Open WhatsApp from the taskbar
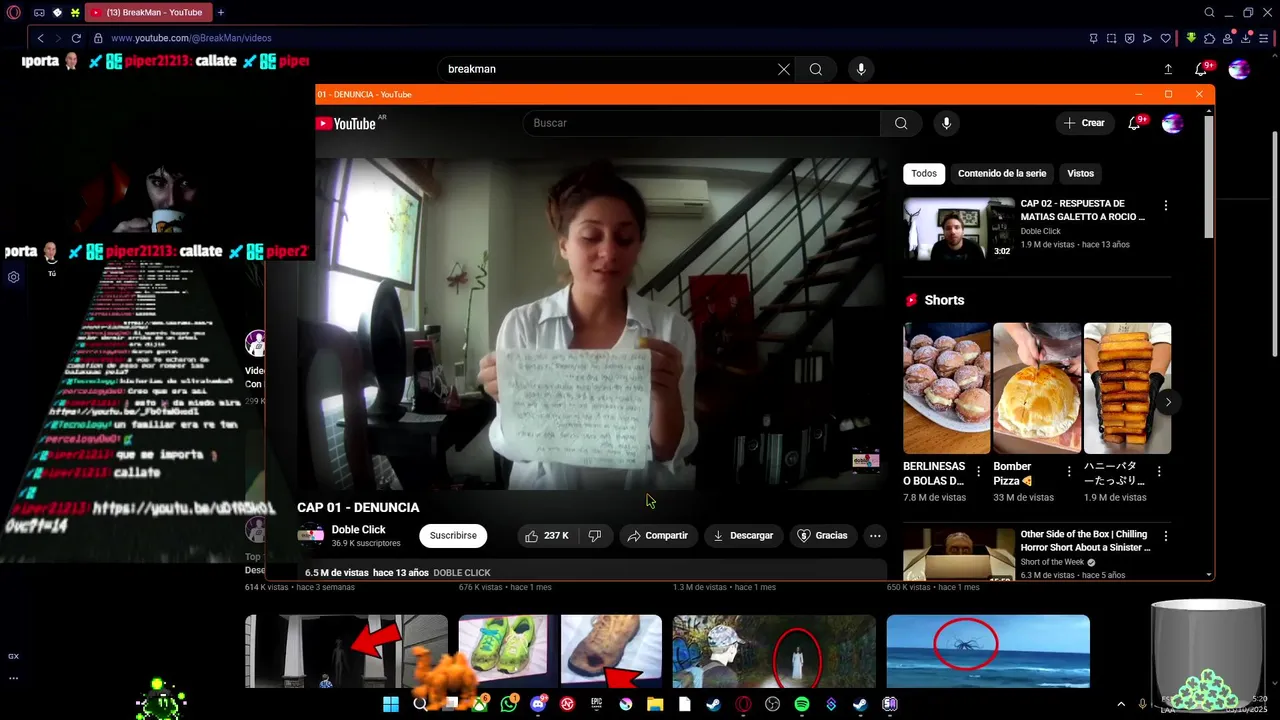 pos(509,704)
